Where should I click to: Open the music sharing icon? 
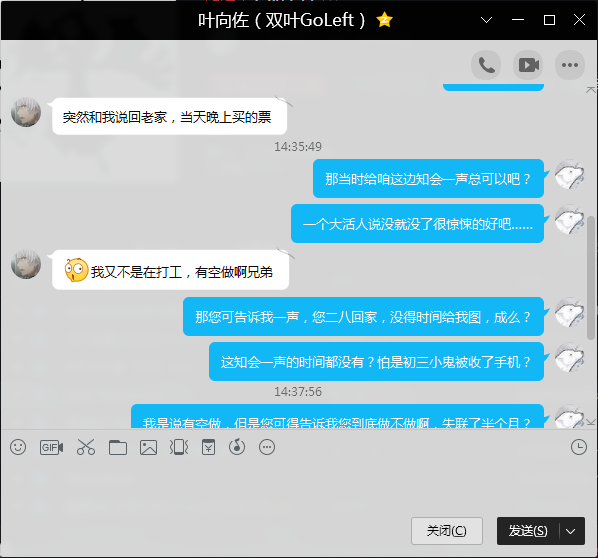point(237,447)
